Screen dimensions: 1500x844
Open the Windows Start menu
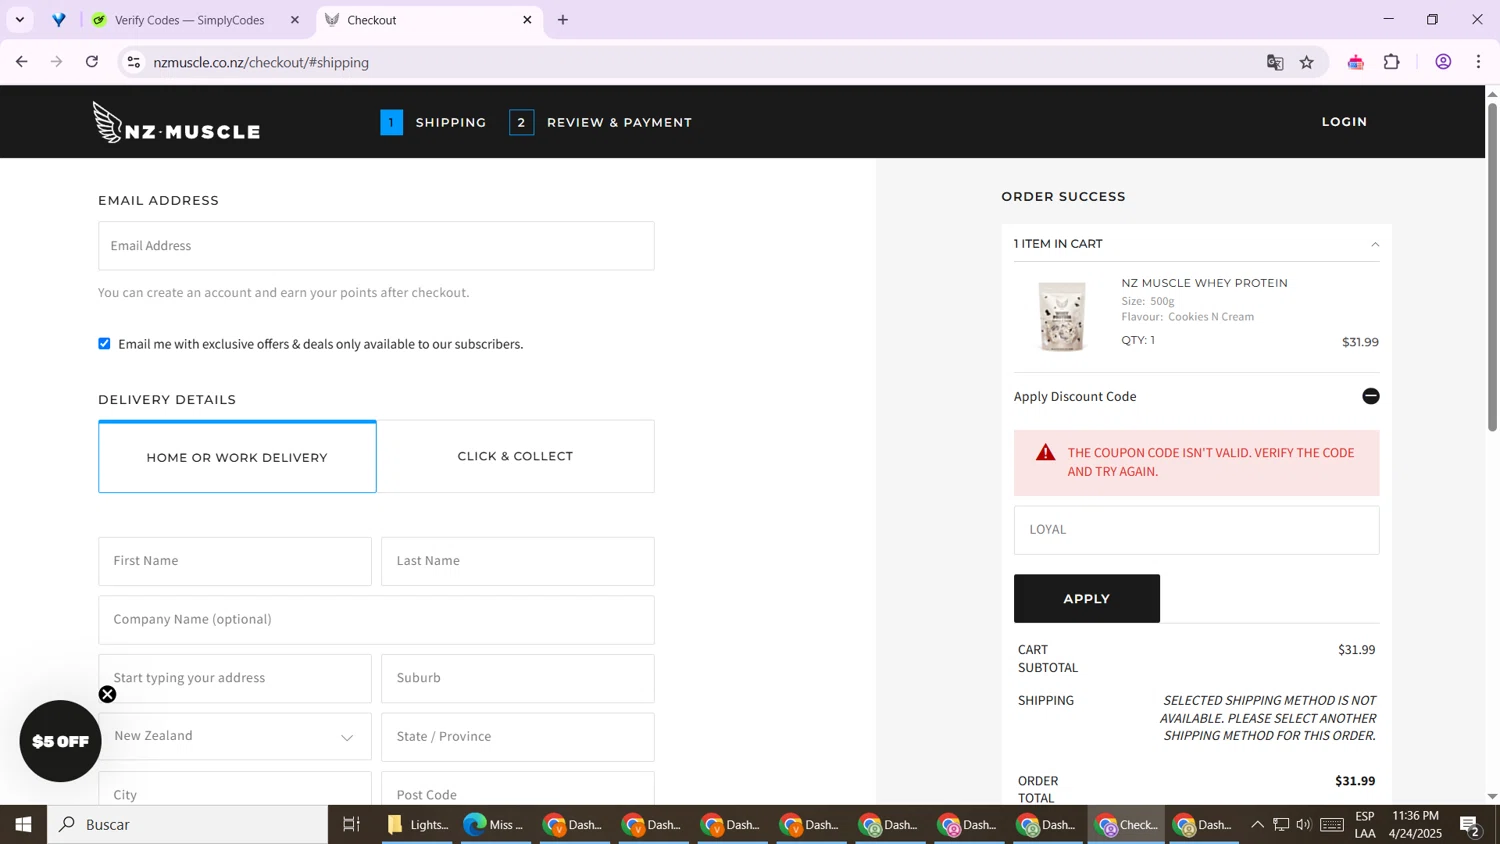pyautogui.click(x=23, y=825)
